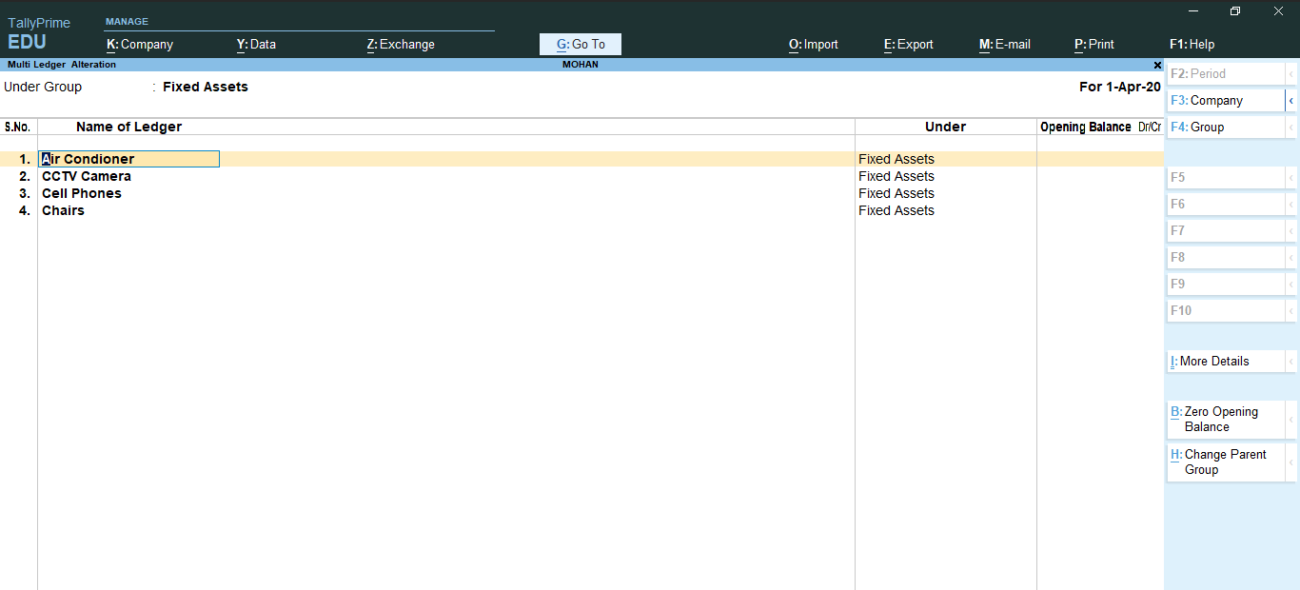Open the Y: Data menu
Viewport: 1300px width, 590px height.
(256, 44)
